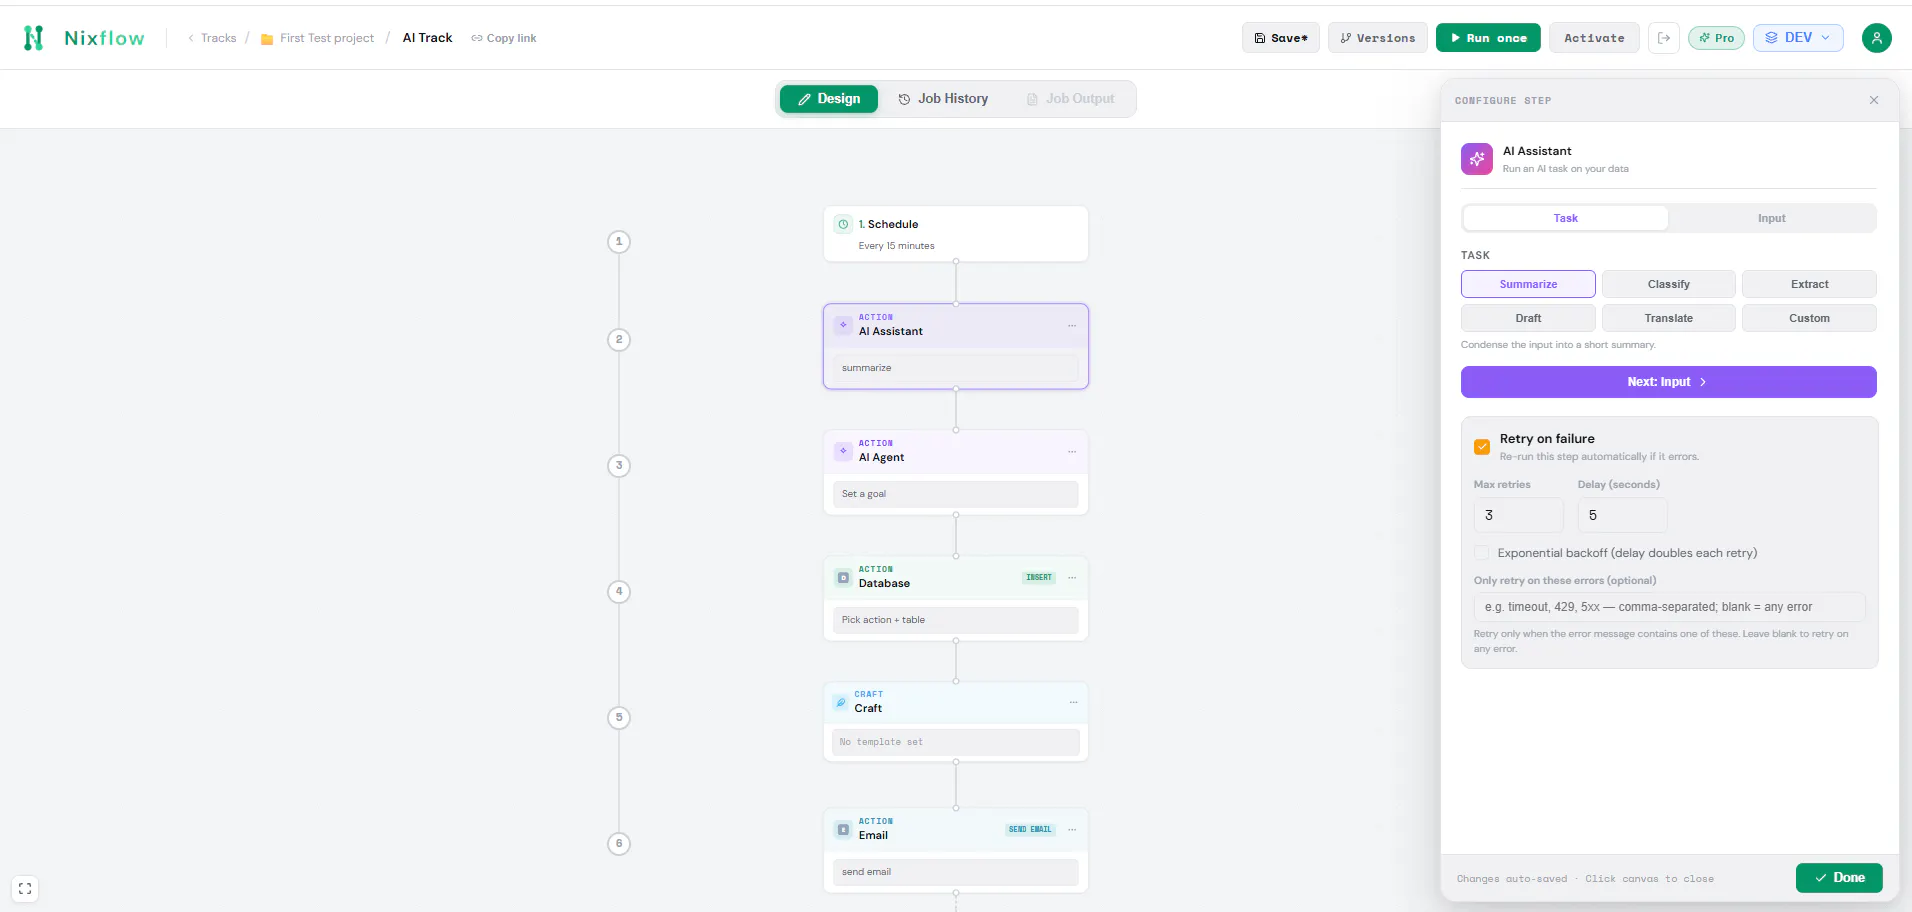The width and height of the screenshot is (1912, 912).
Task: Click Database 'Pick action + table' field
Action: point(956,620)
